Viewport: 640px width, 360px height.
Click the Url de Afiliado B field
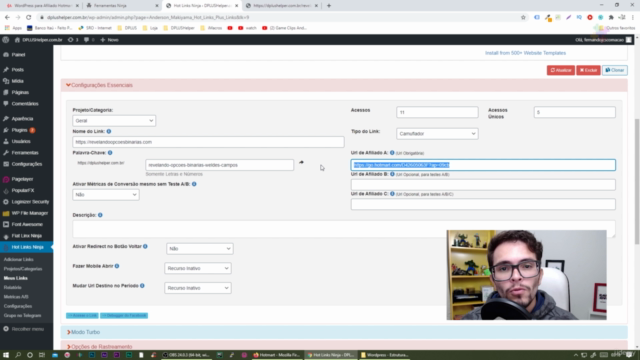483,184
